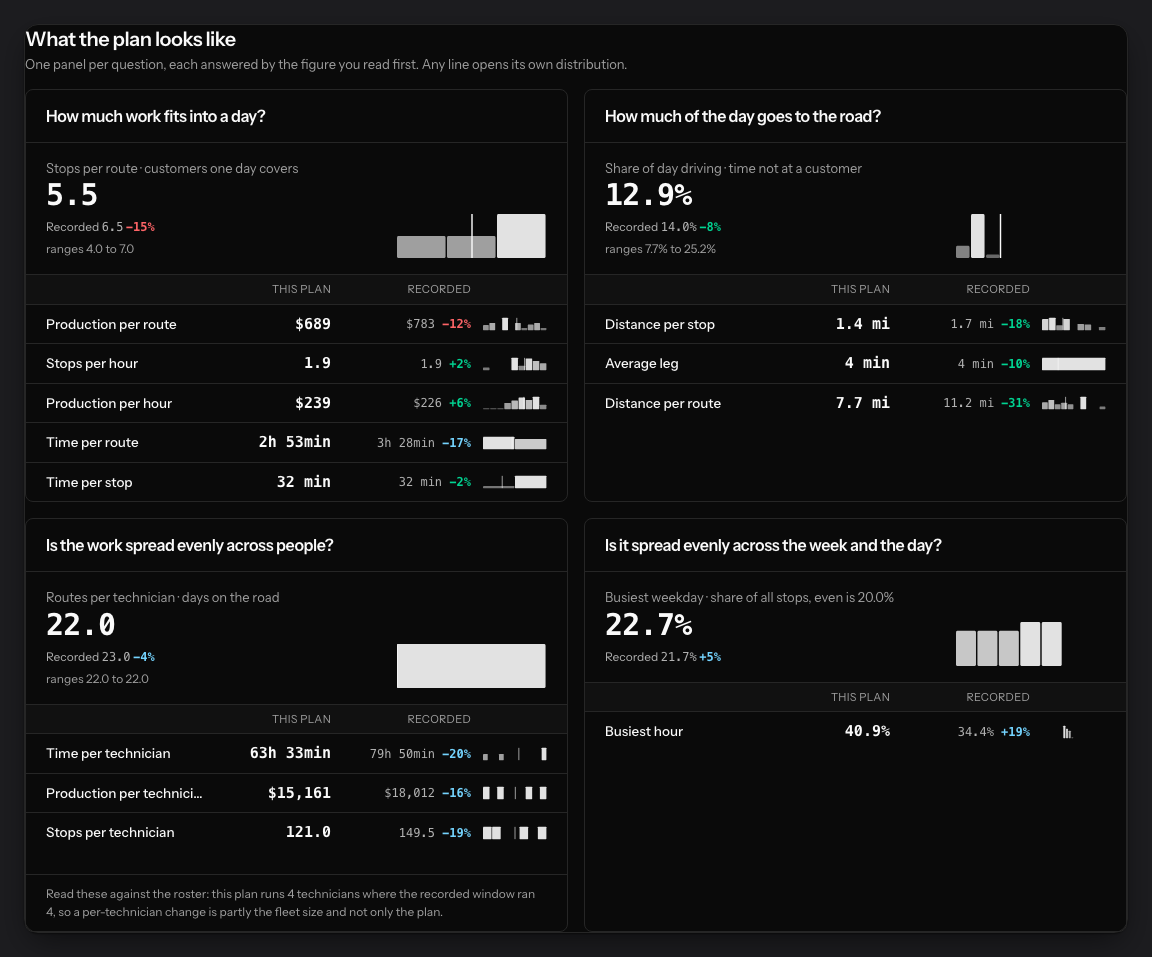Screen dimensions: 1152x957
Task: Click the Production per hour sparkline
Action: [x=514, y=403]
